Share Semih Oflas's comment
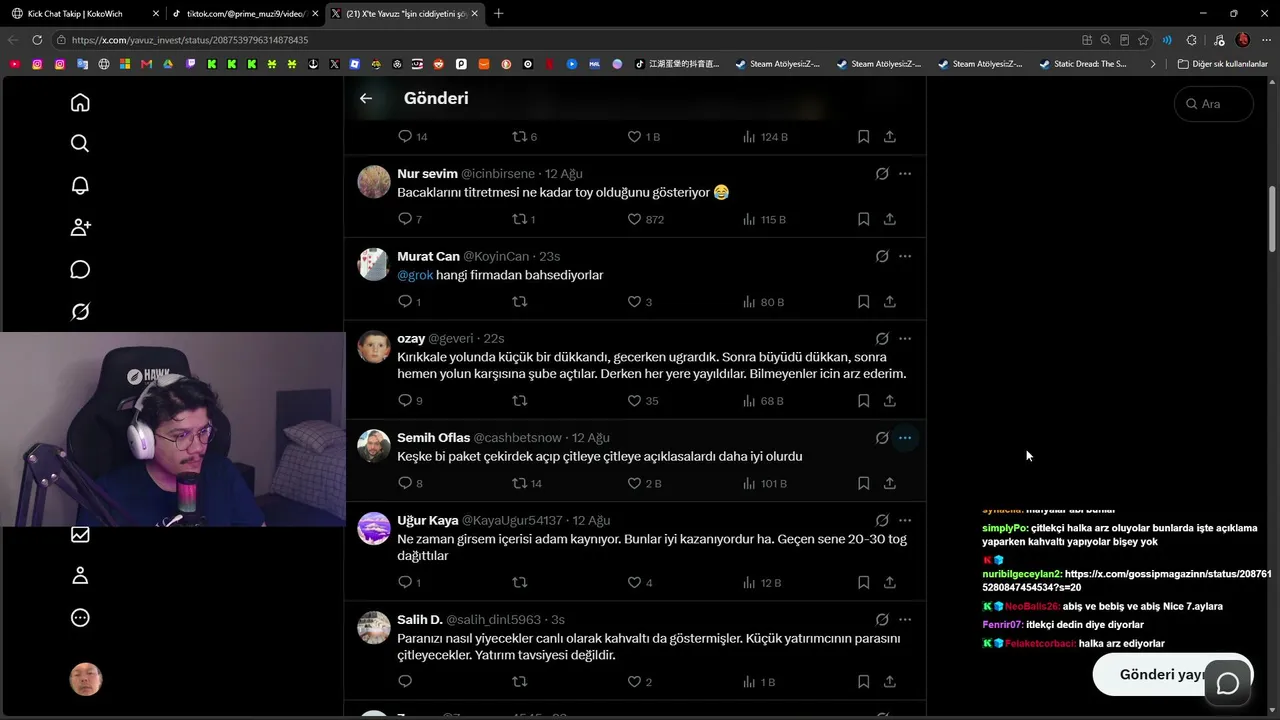 pos(890,483)
